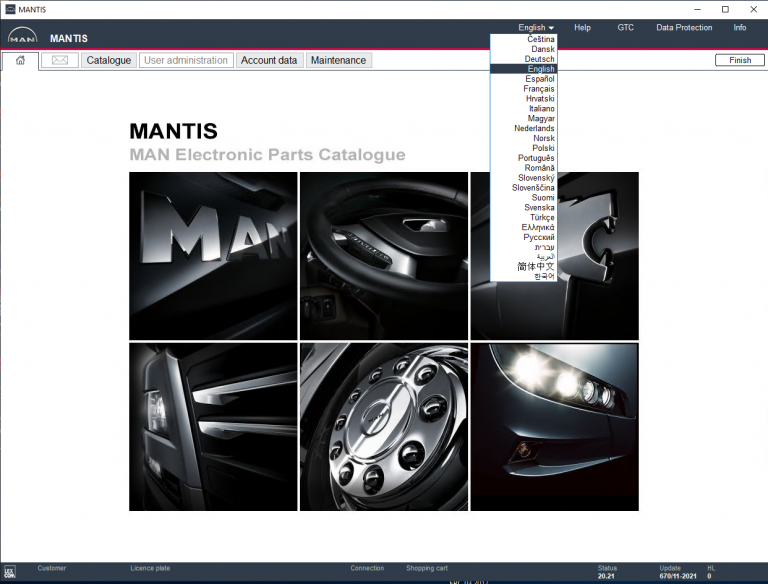Choose Italiano in the dropdown list
The image size is (768, 584).
point(524,108)
